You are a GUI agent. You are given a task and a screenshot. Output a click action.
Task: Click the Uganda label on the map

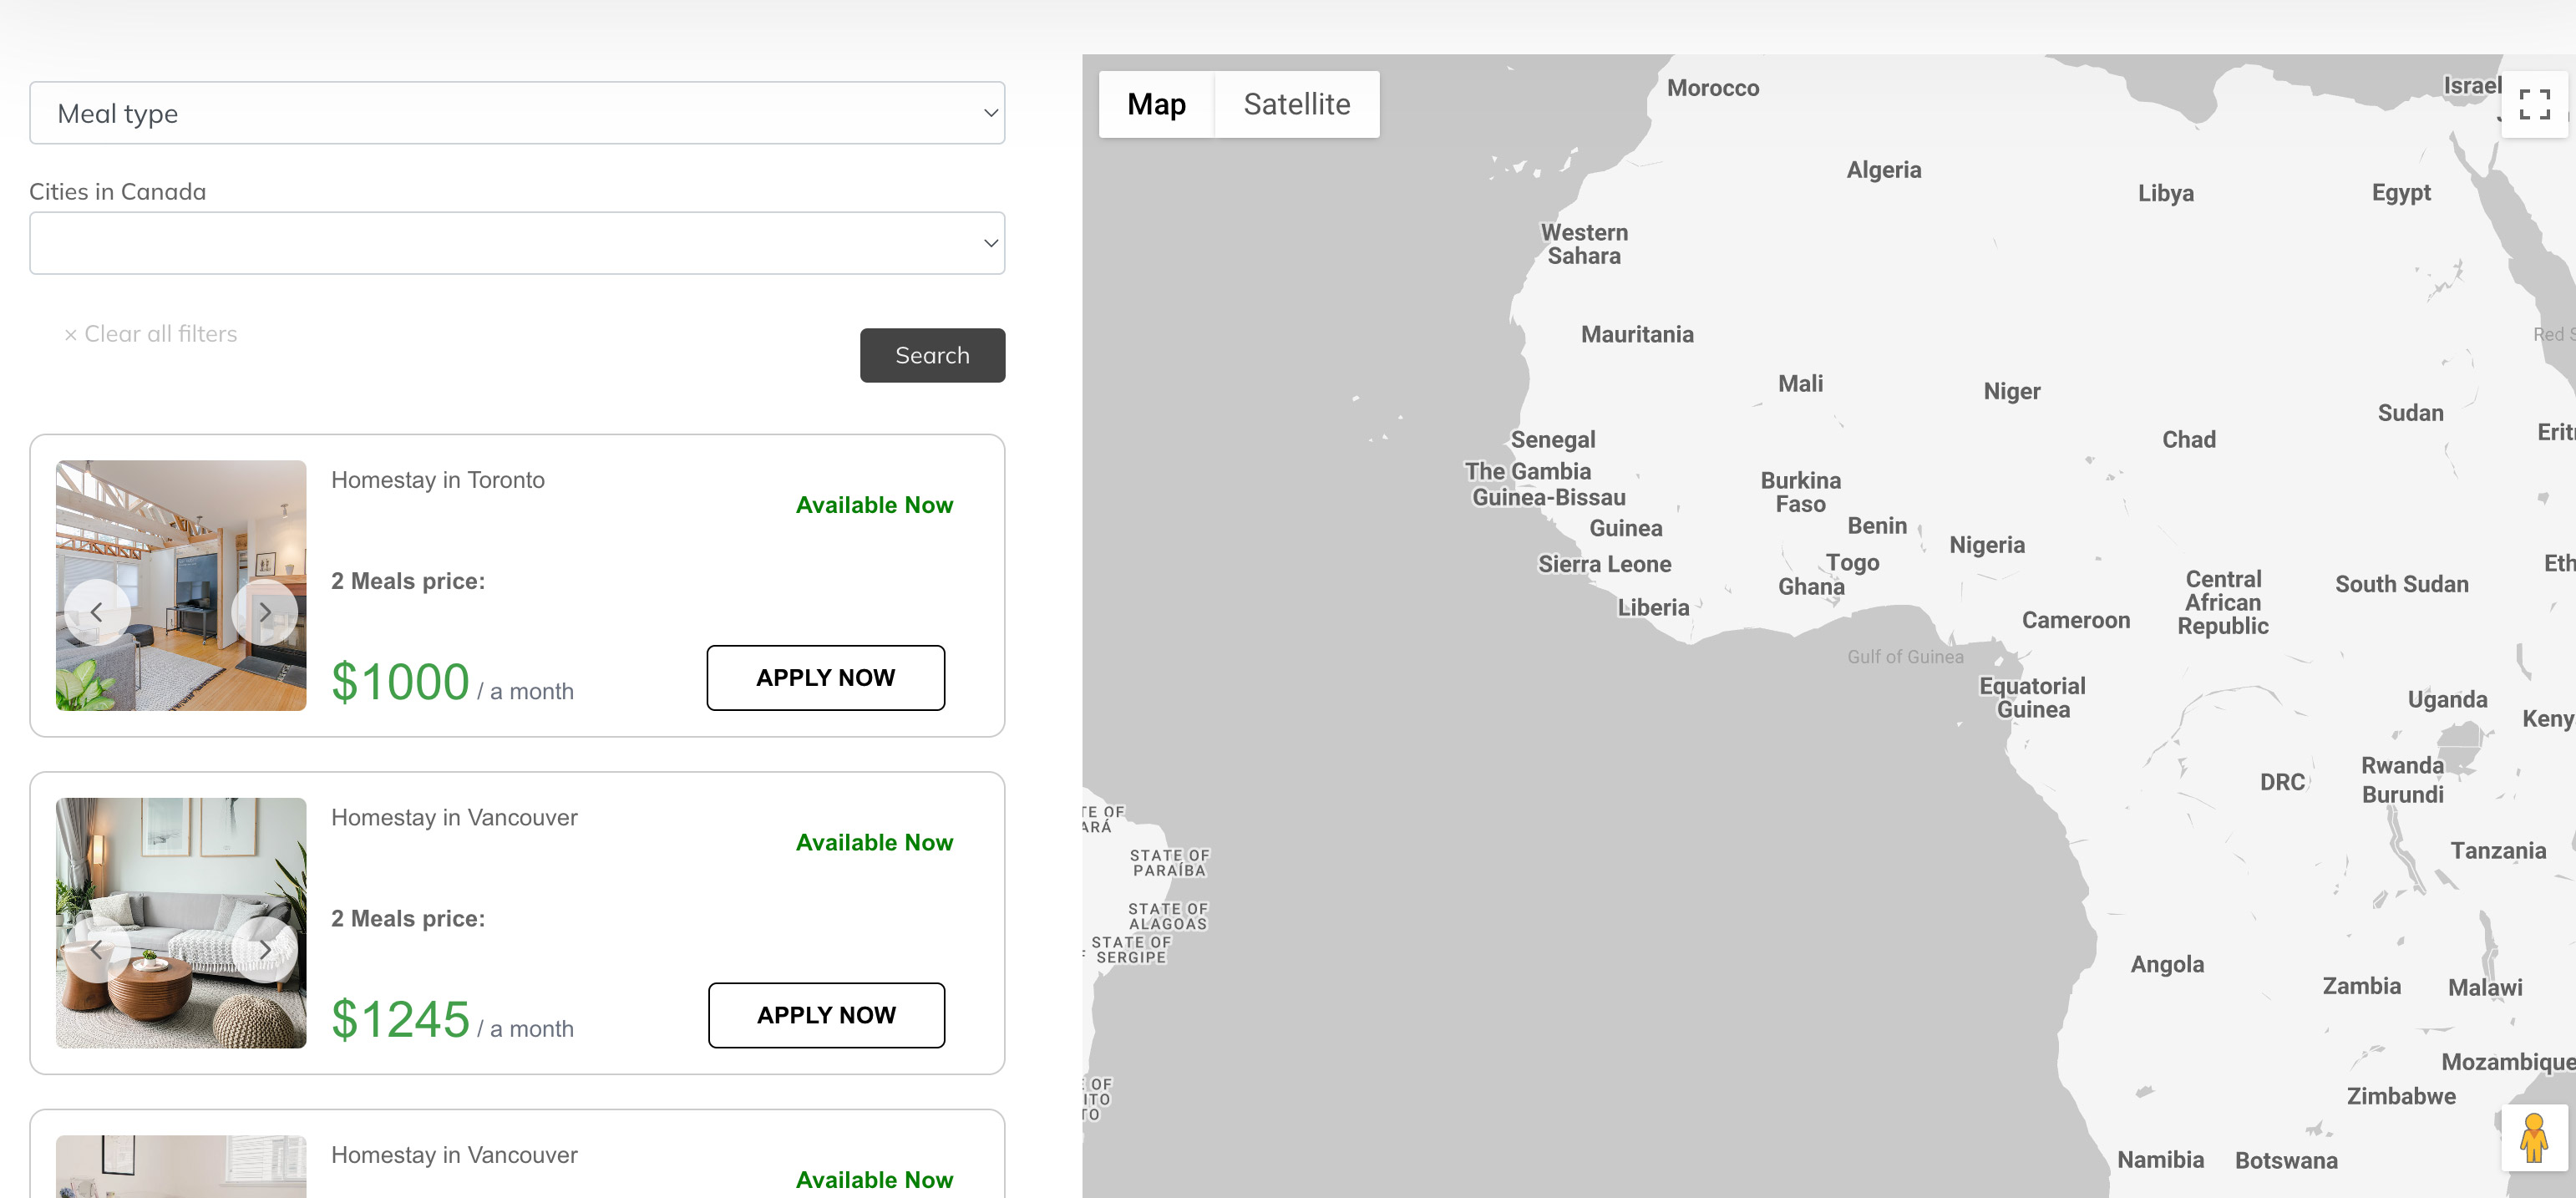tap(2447, 700)
